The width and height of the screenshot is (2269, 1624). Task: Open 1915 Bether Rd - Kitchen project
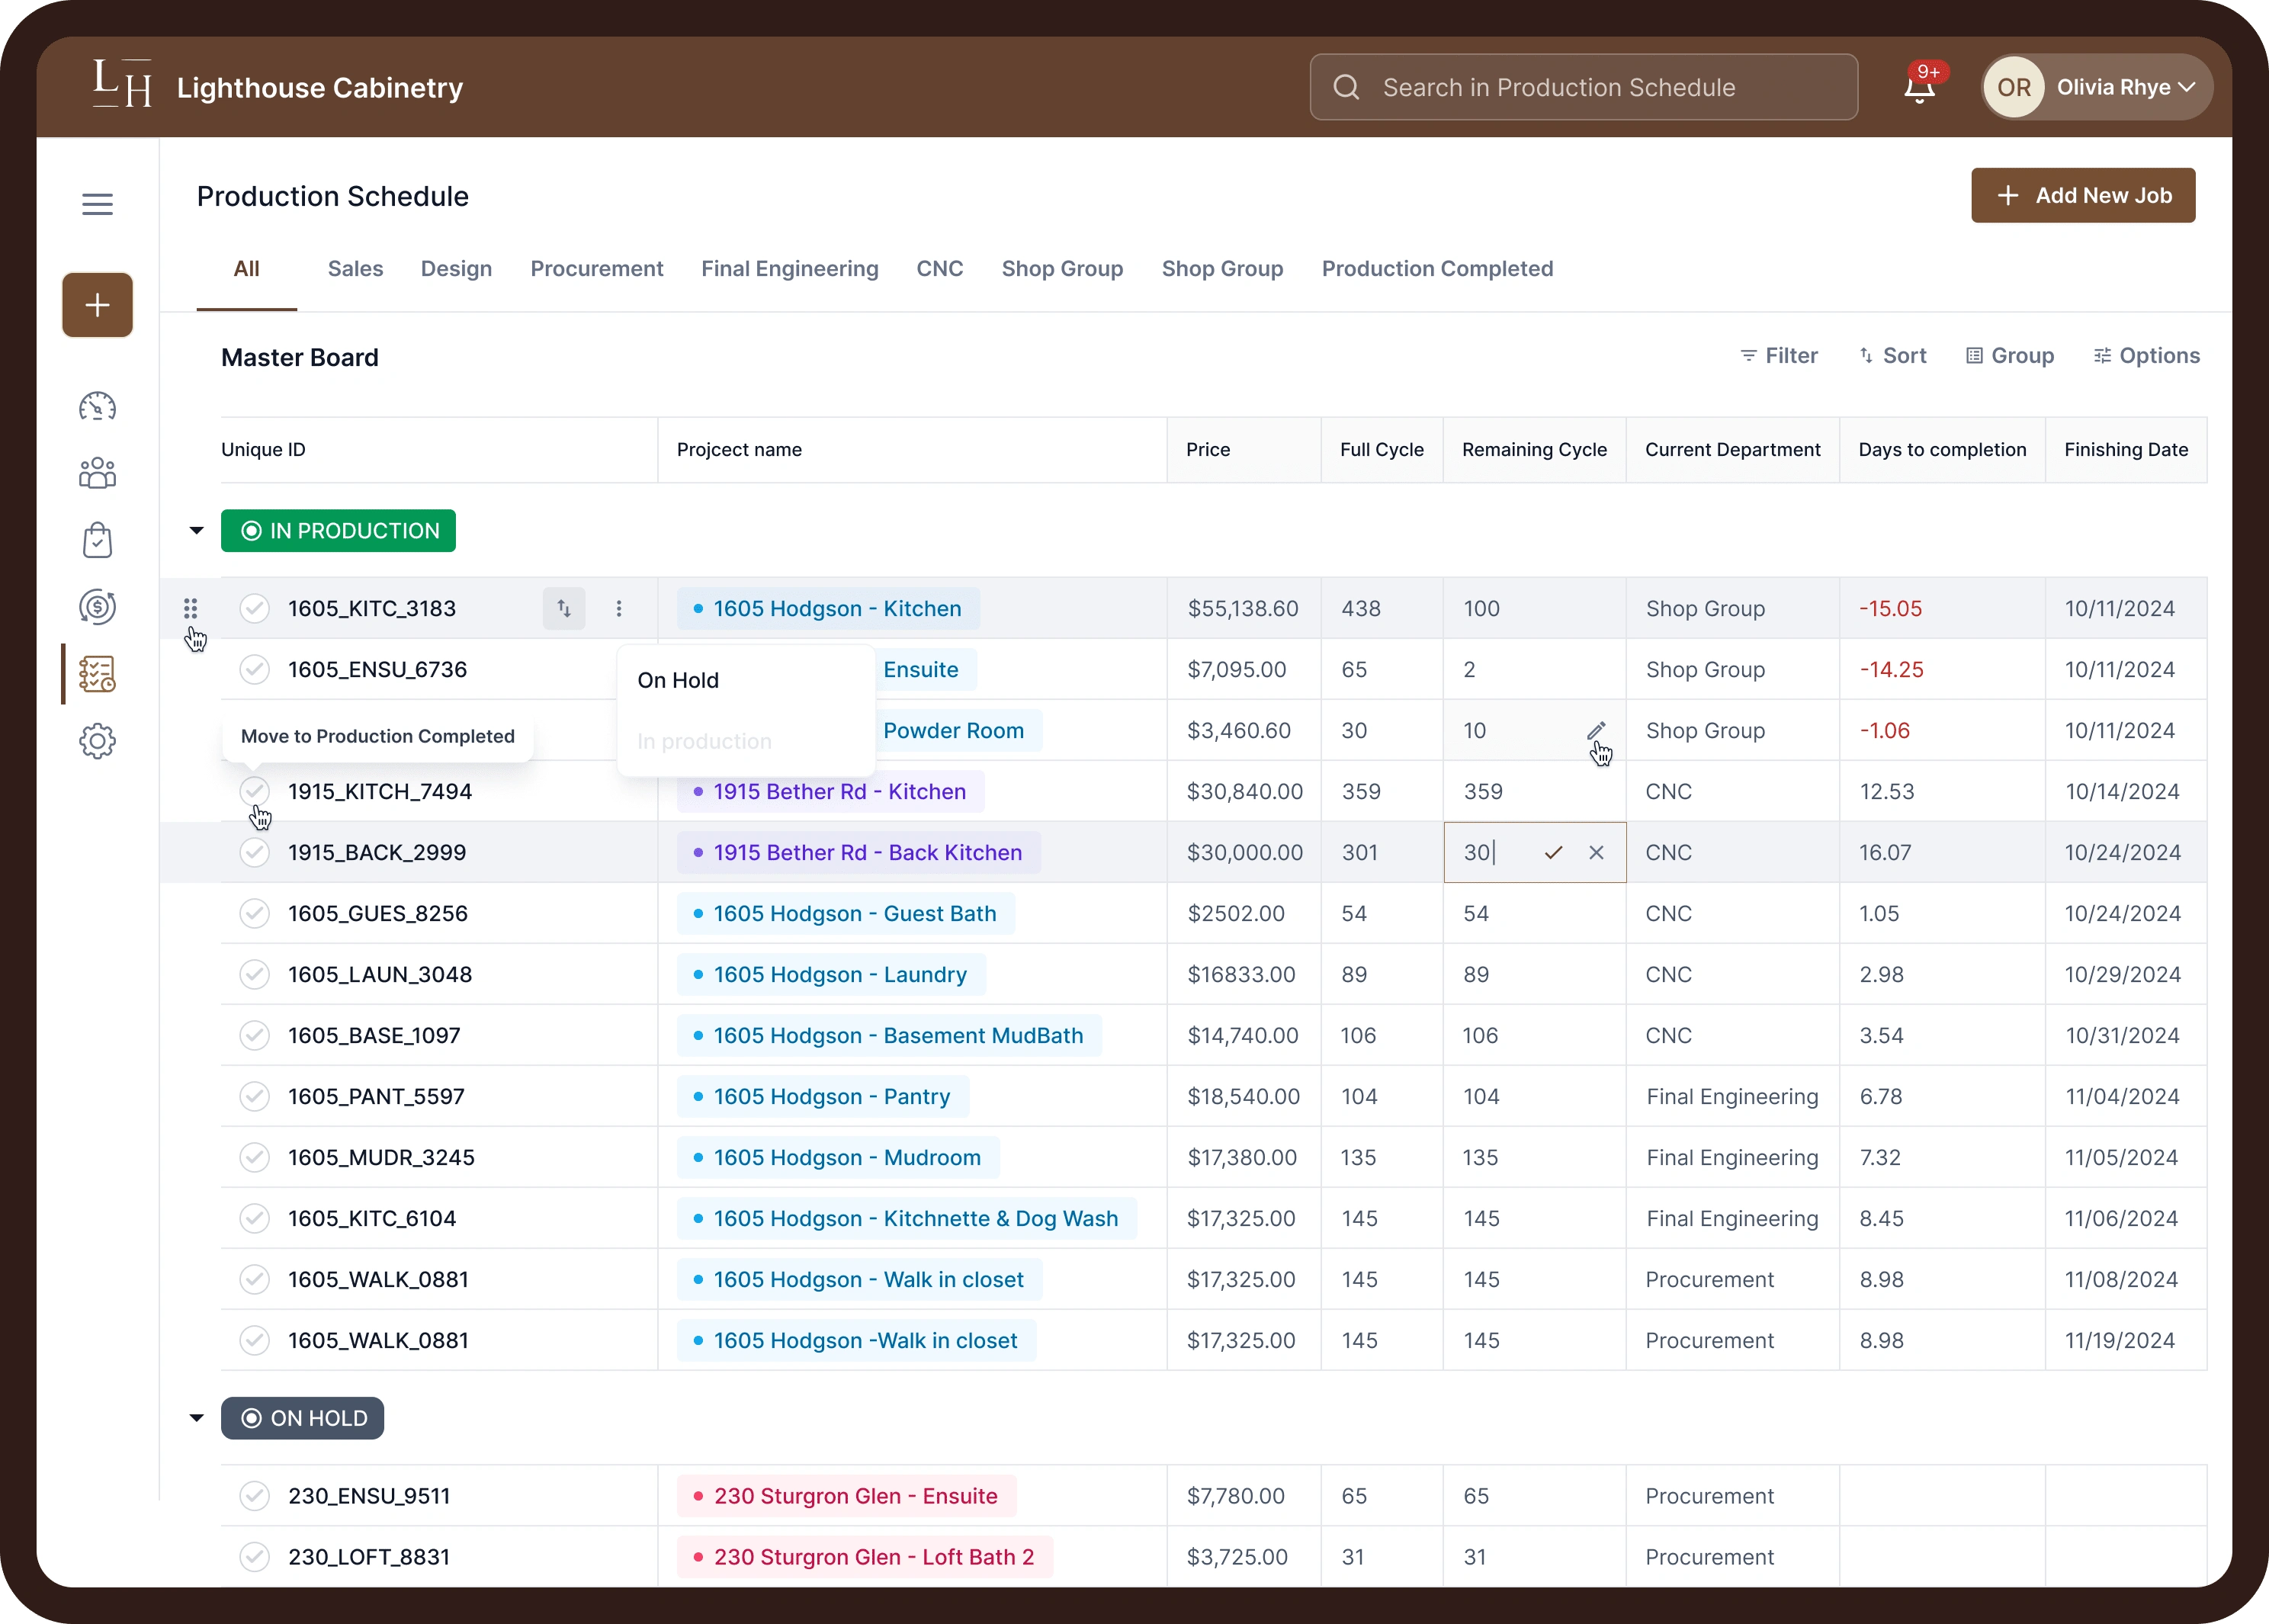tap(830, 791)
